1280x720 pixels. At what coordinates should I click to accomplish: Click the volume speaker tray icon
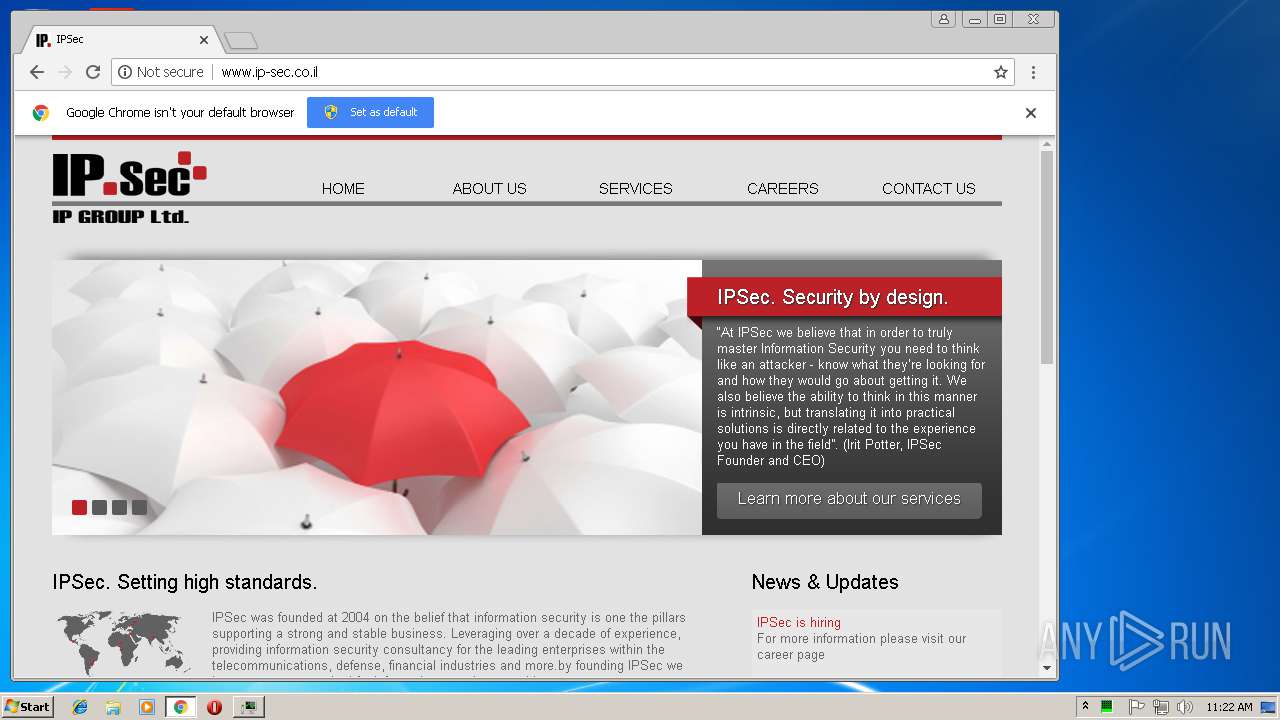click(x=1184, y=707)
